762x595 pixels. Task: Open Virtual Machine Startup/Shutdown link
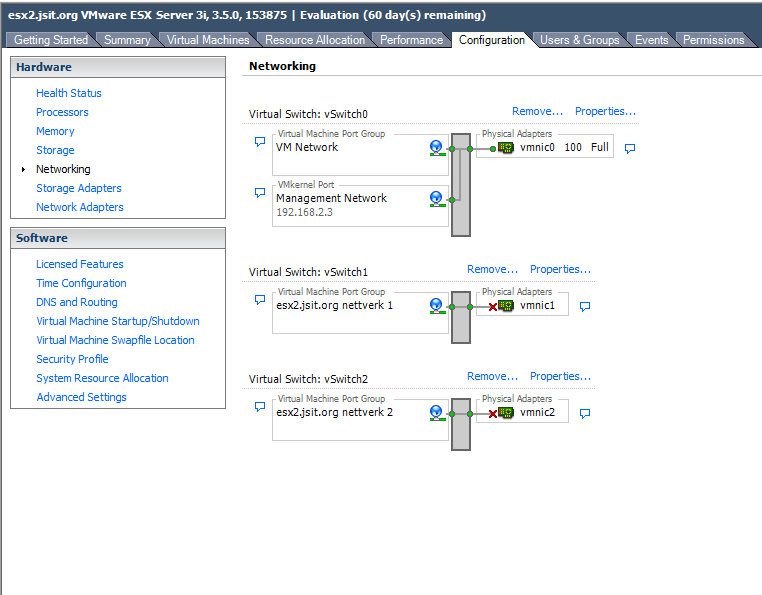pyautogui.click(x=118, y=321)
